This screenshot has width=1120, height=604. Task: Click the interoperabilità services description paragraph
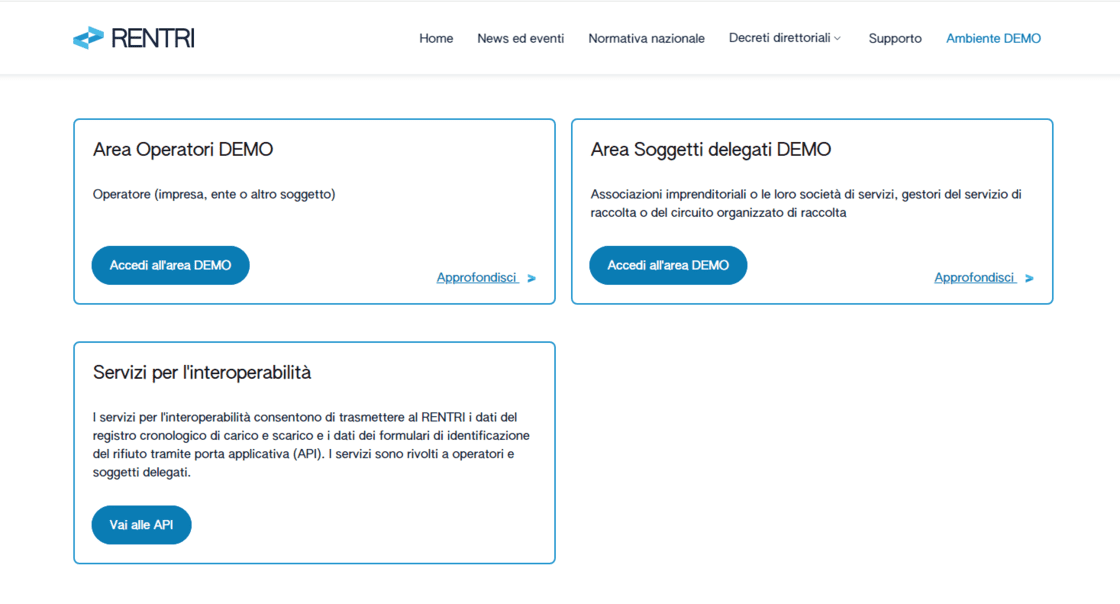311,445
